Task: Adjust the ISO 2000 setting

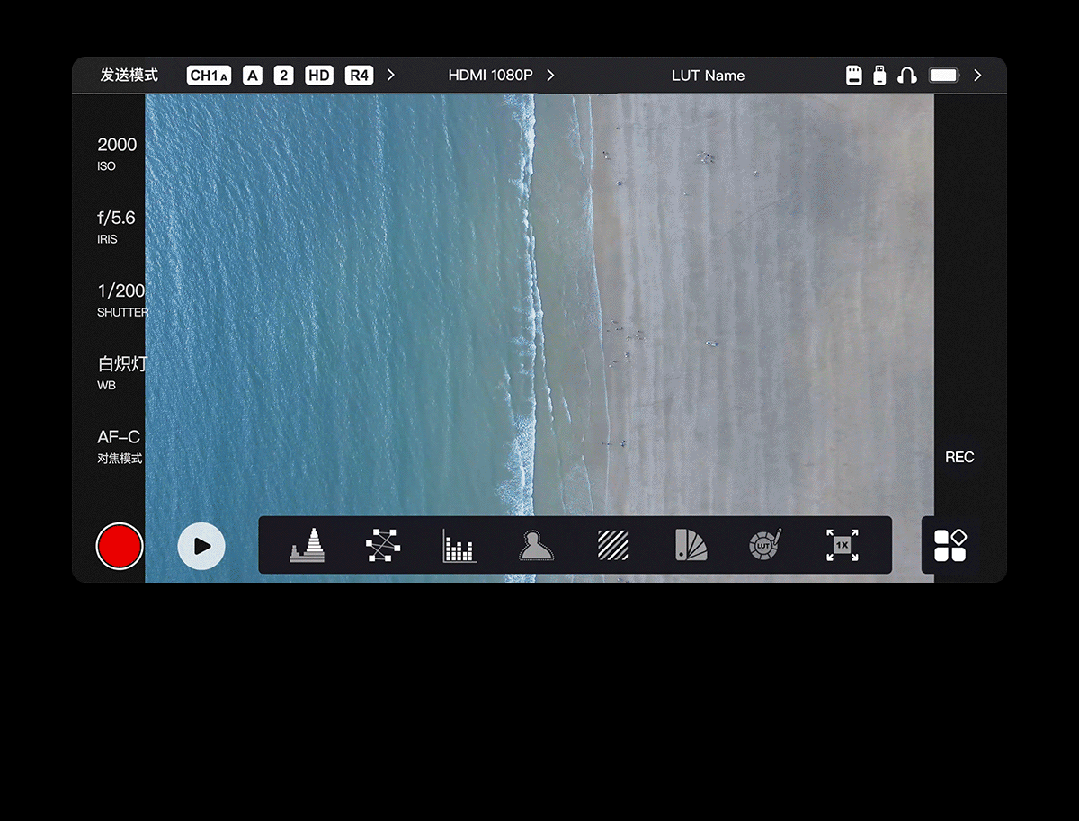Action: click(x=117, y=153)
